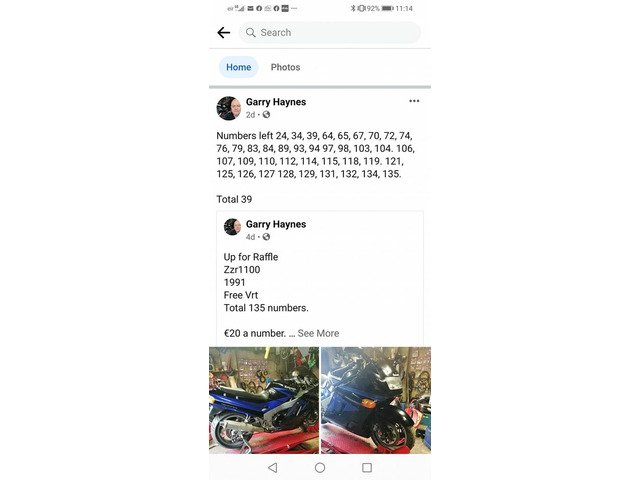Tap the Android home circle button
640x480 pixels.
pos(320,467)
